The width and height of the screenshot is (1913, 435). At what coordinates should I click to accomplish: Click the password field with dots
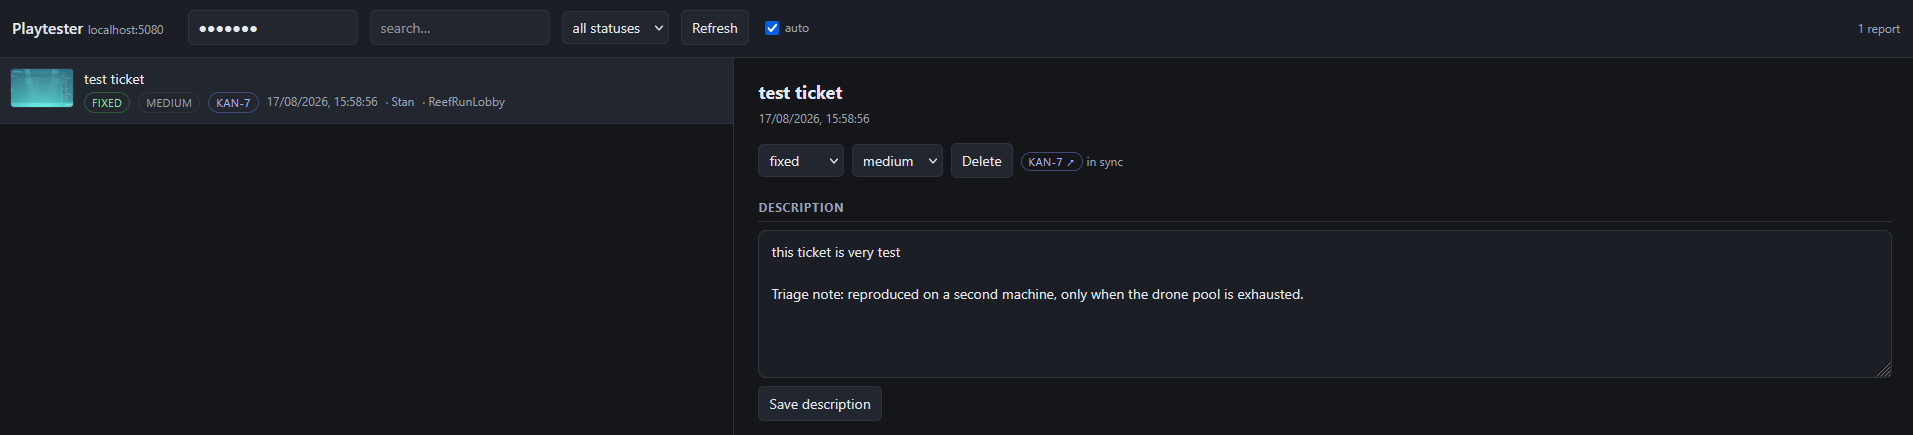[273, 28]
